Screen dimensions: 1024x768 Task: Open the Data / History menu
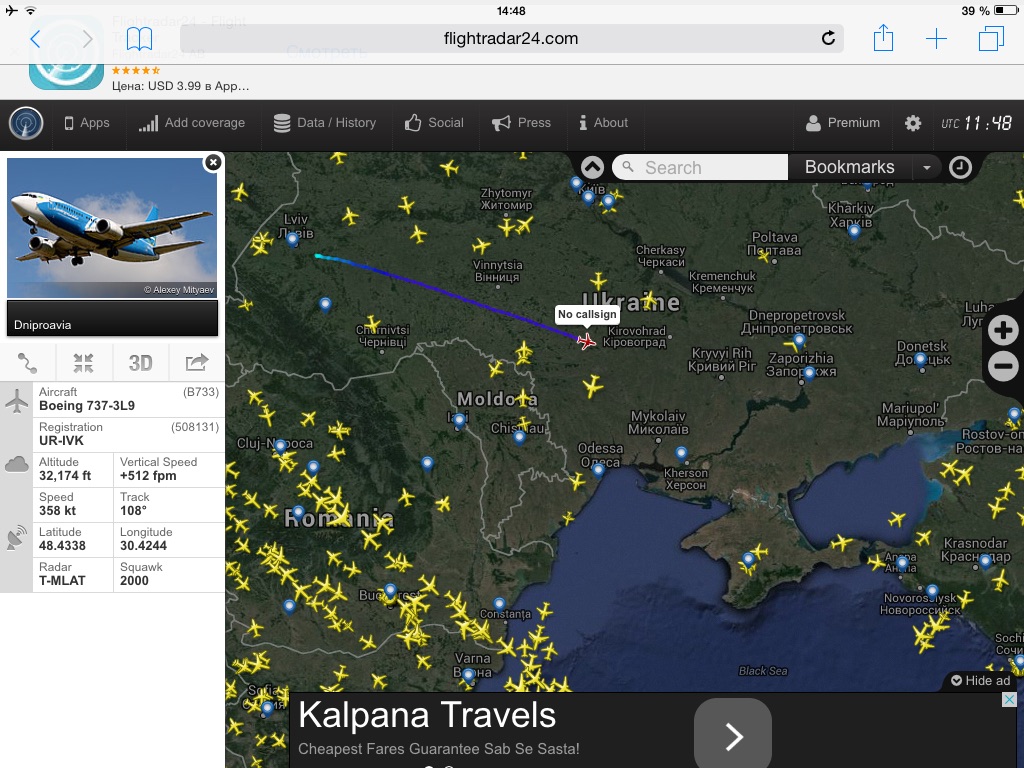325,123
